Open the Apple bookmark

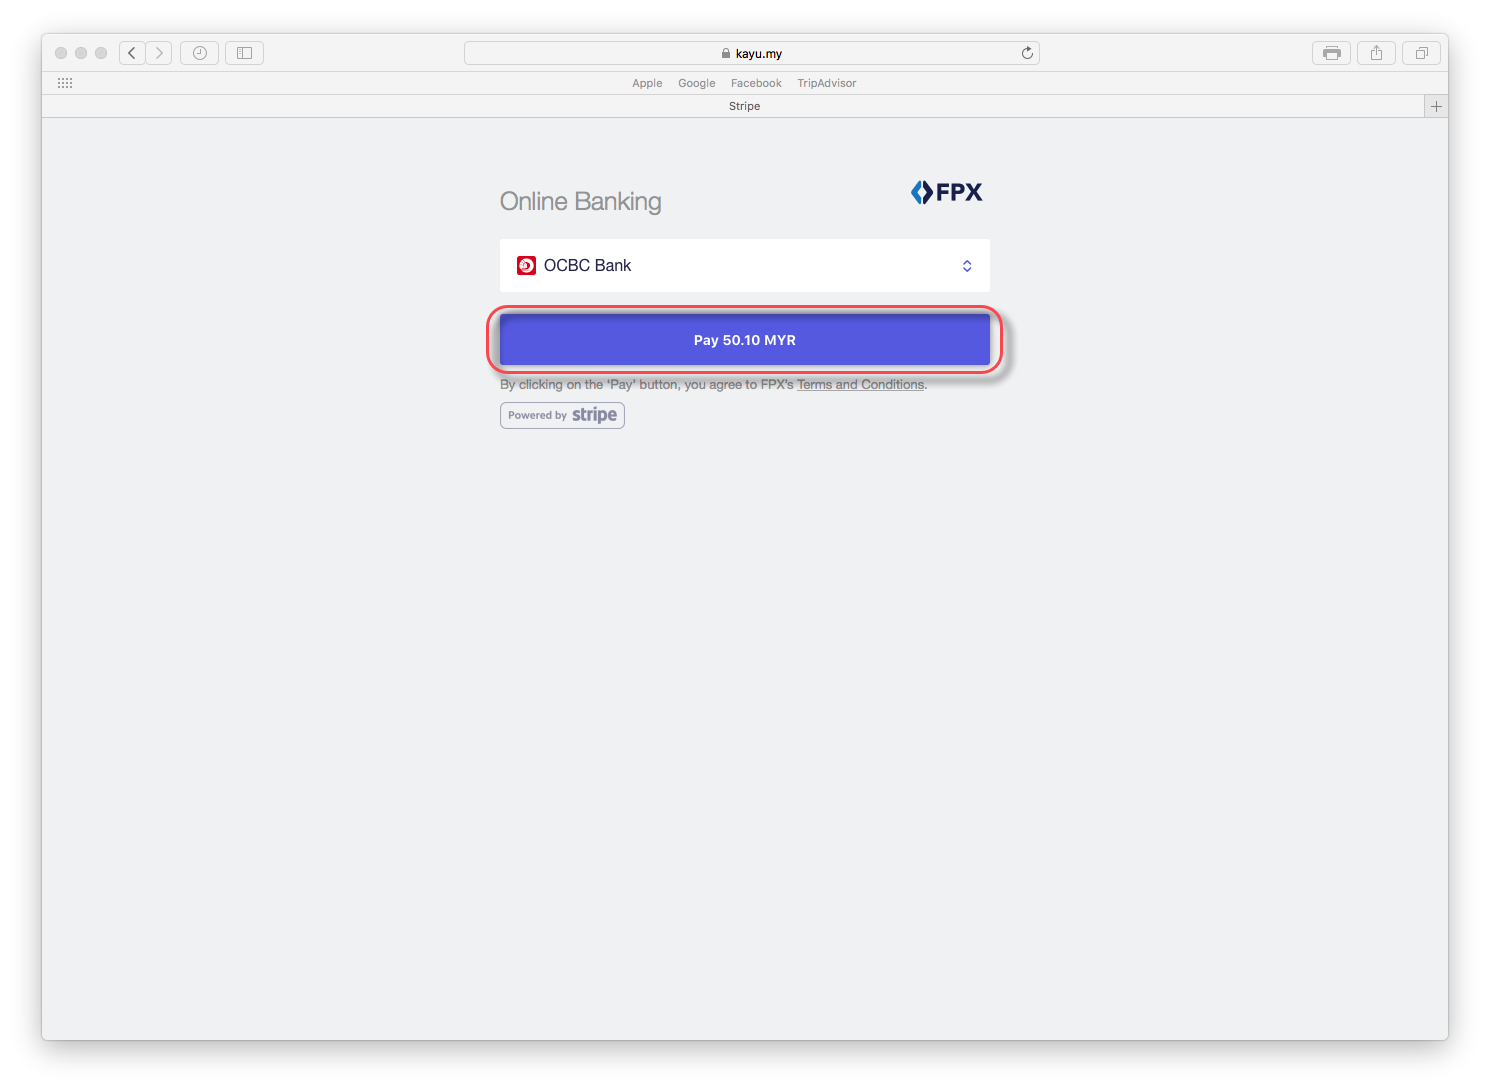pyautogui.click(x=647, y=83)
